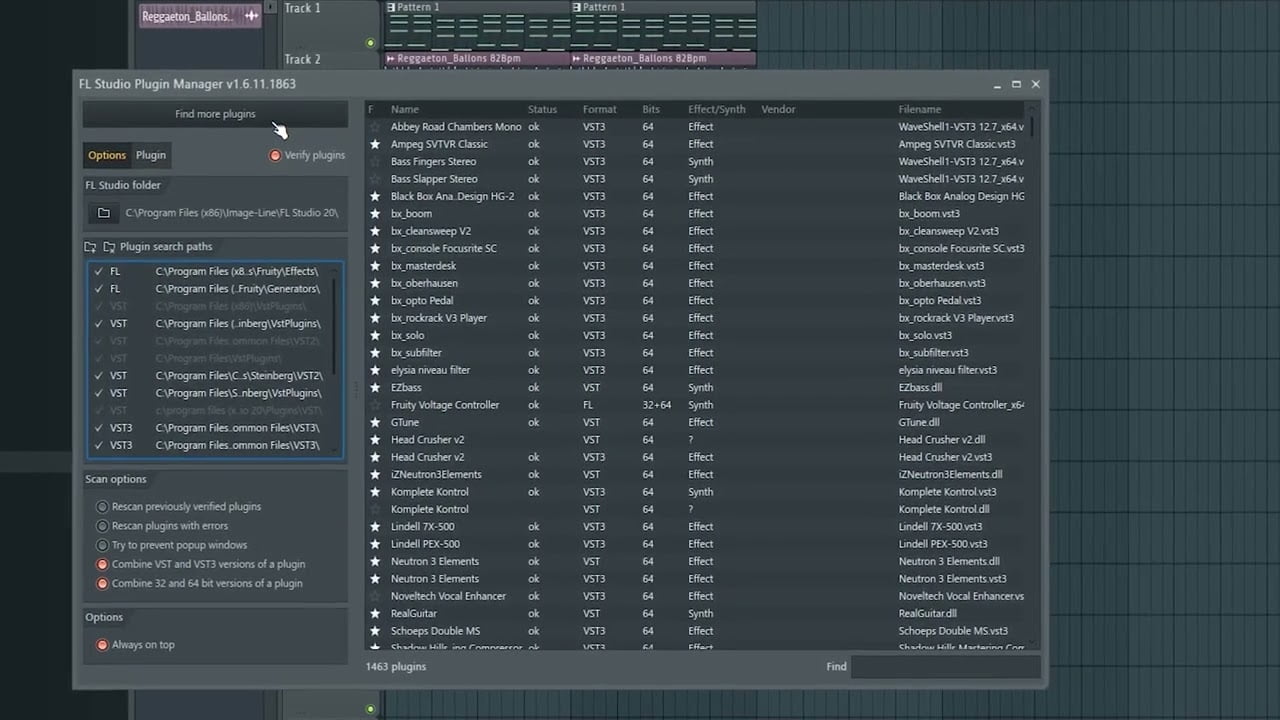Click the FL Studio folder browse icon
This screenshot has height=720, width=1280.
point(104,213)
